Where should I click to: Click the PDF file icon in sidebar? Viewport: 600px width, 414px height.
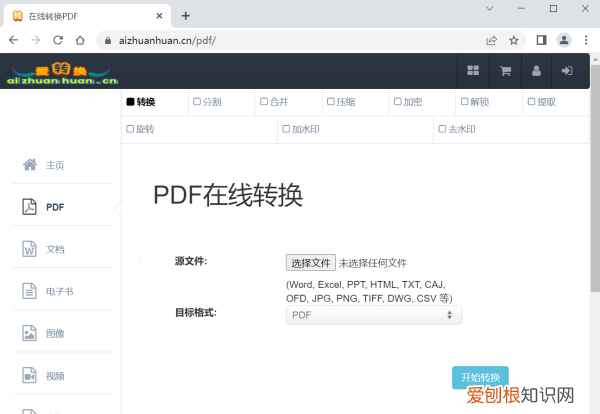click(x=29, y=207)
